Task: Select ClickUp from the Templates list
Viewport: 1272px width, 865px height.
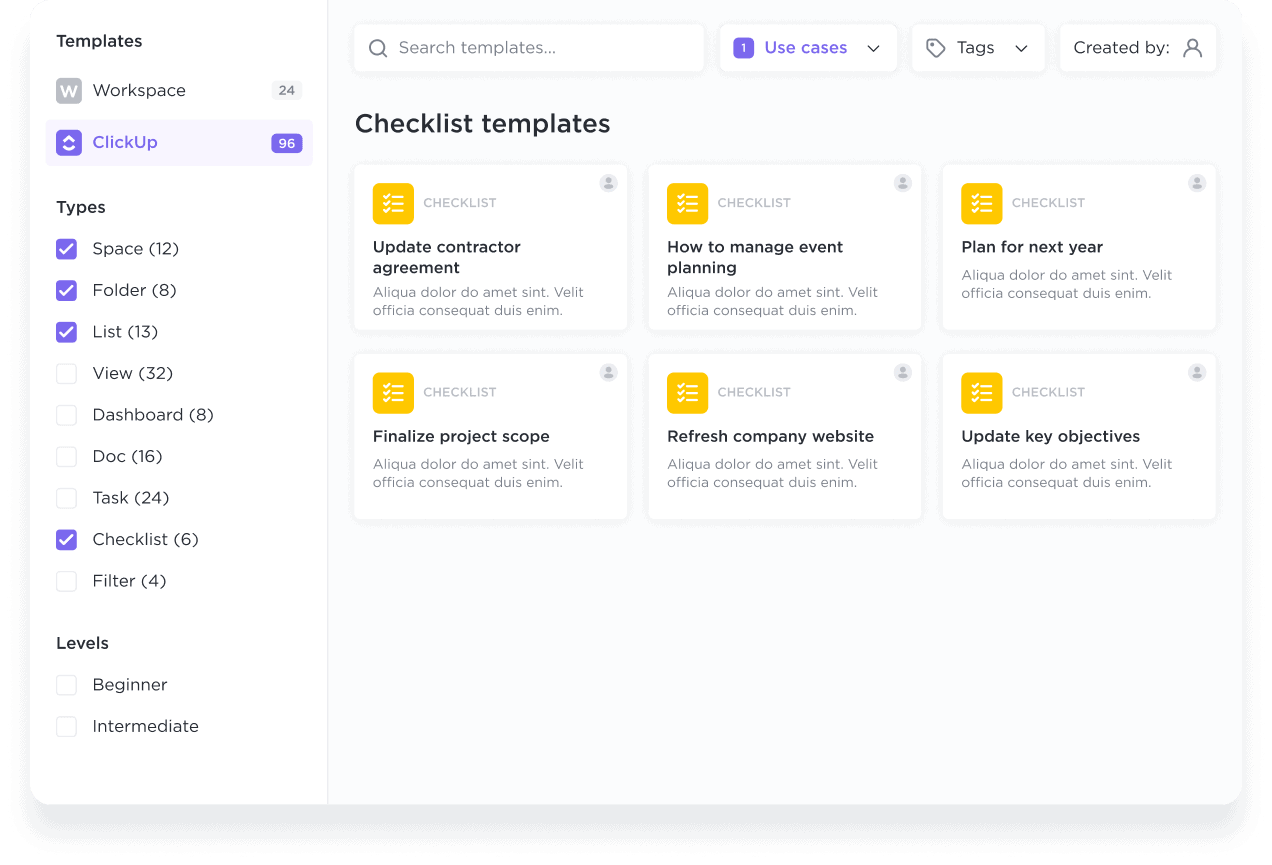Action: (x=125, y=142)
